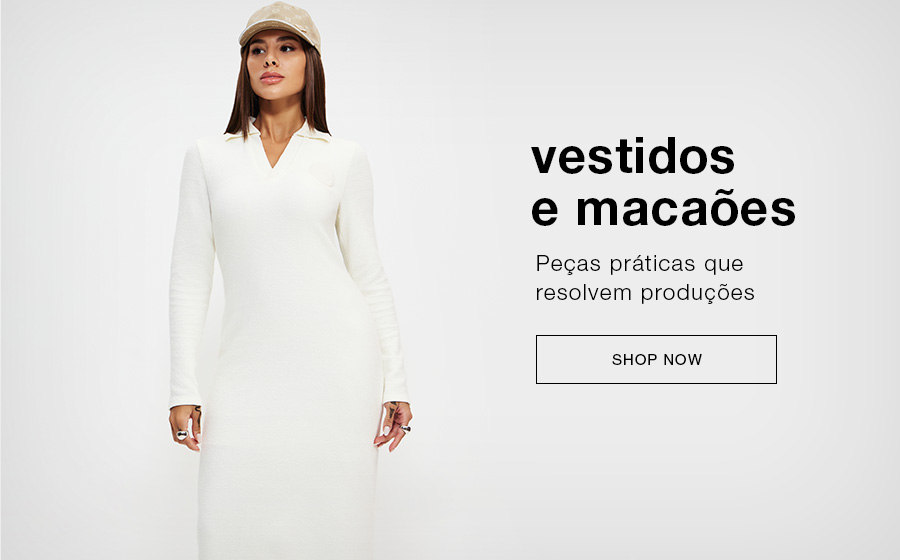Click the word 'produções' in the subtitle

point(697,293)
